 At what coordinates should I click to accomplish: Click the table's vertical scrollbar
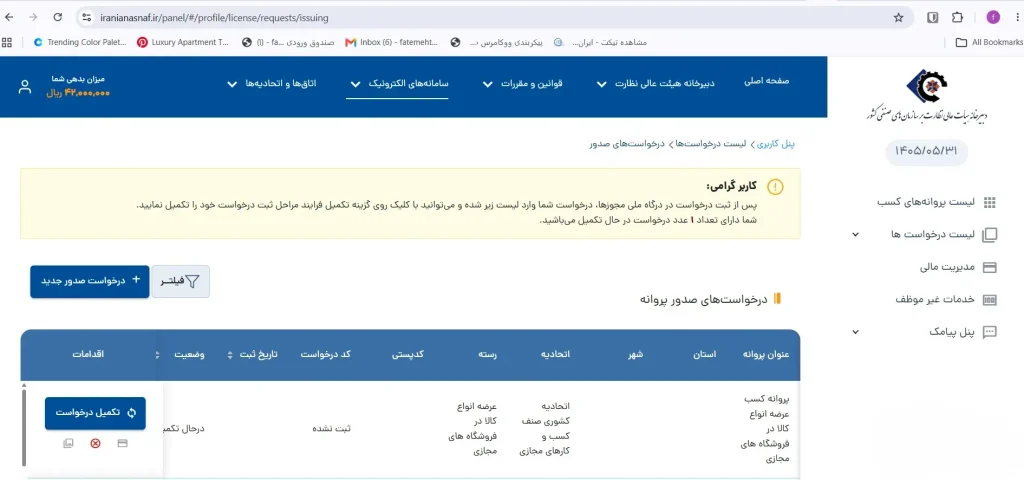[24, 428]
